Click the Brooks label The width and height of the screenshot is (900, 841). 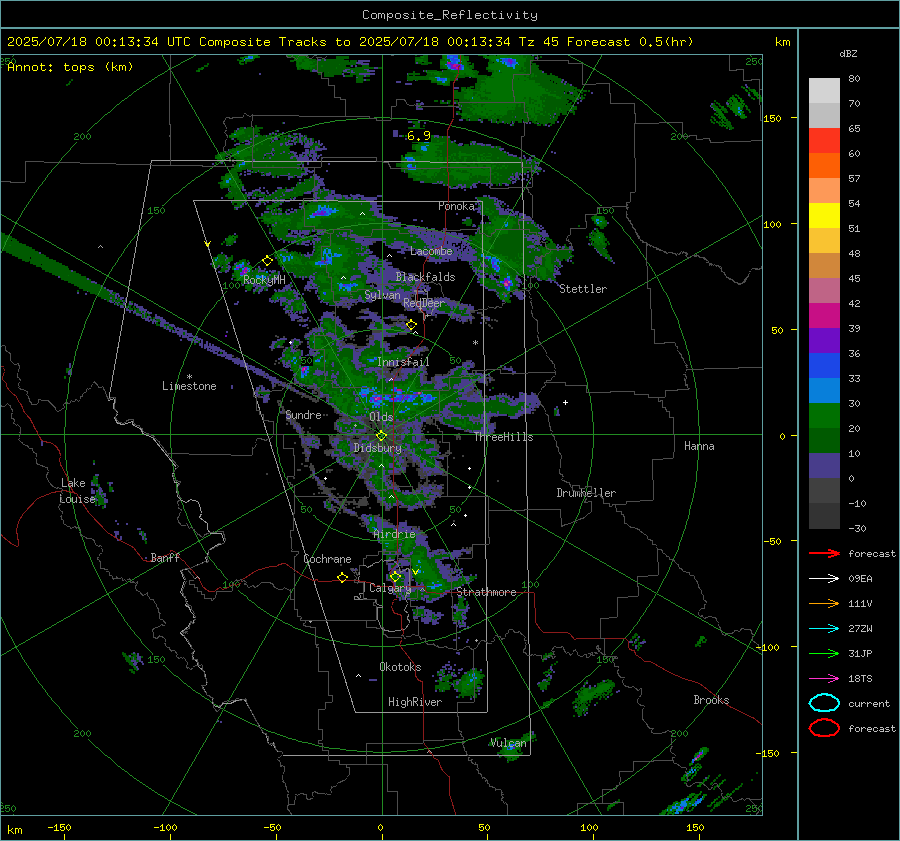click(711, 700)
